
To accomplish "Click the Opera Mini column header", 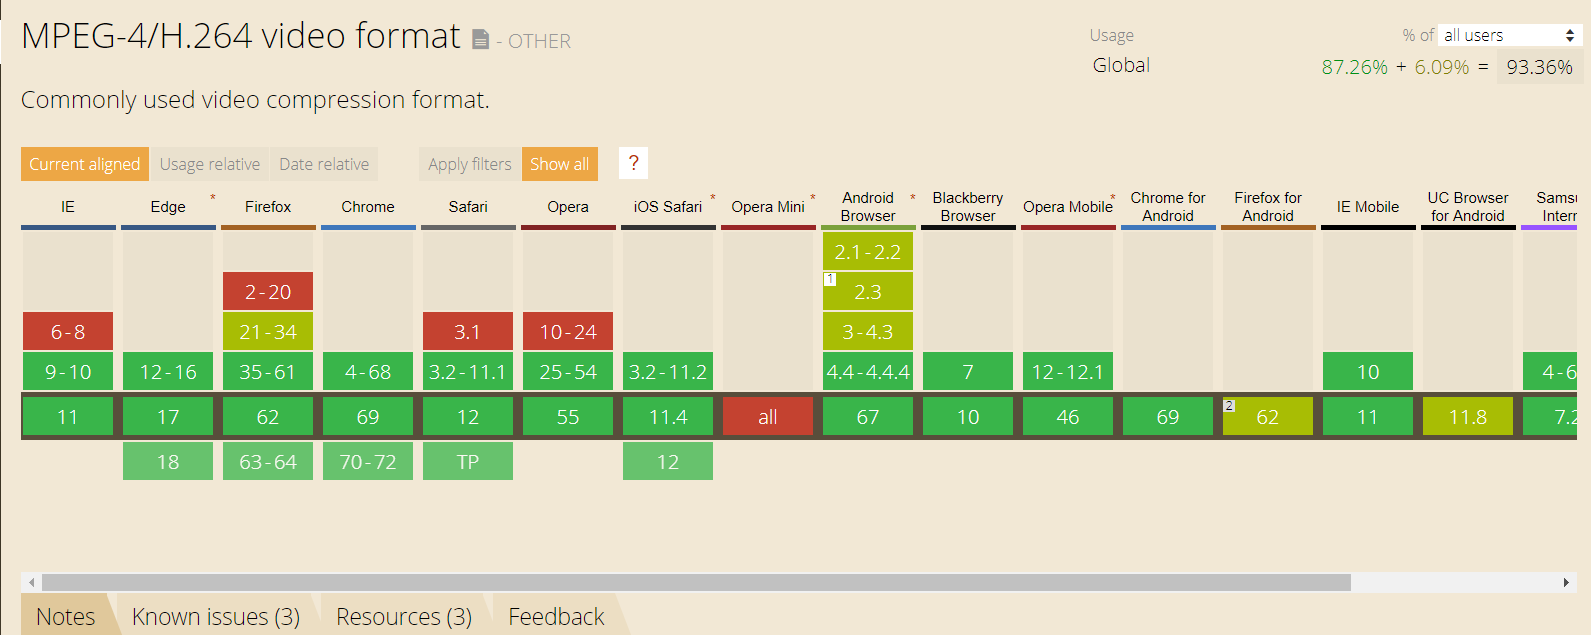I will pos(768,207).
